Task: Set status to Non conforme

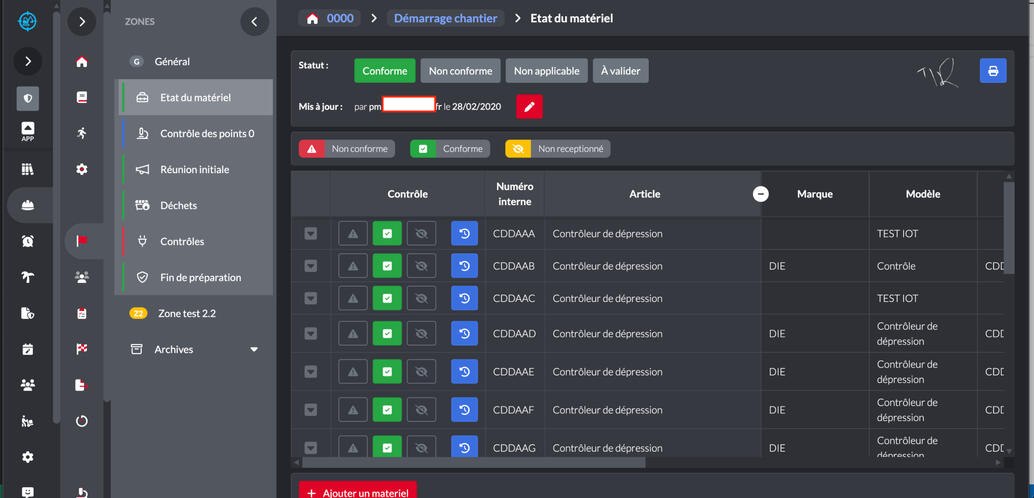Action: pos(460,71)
